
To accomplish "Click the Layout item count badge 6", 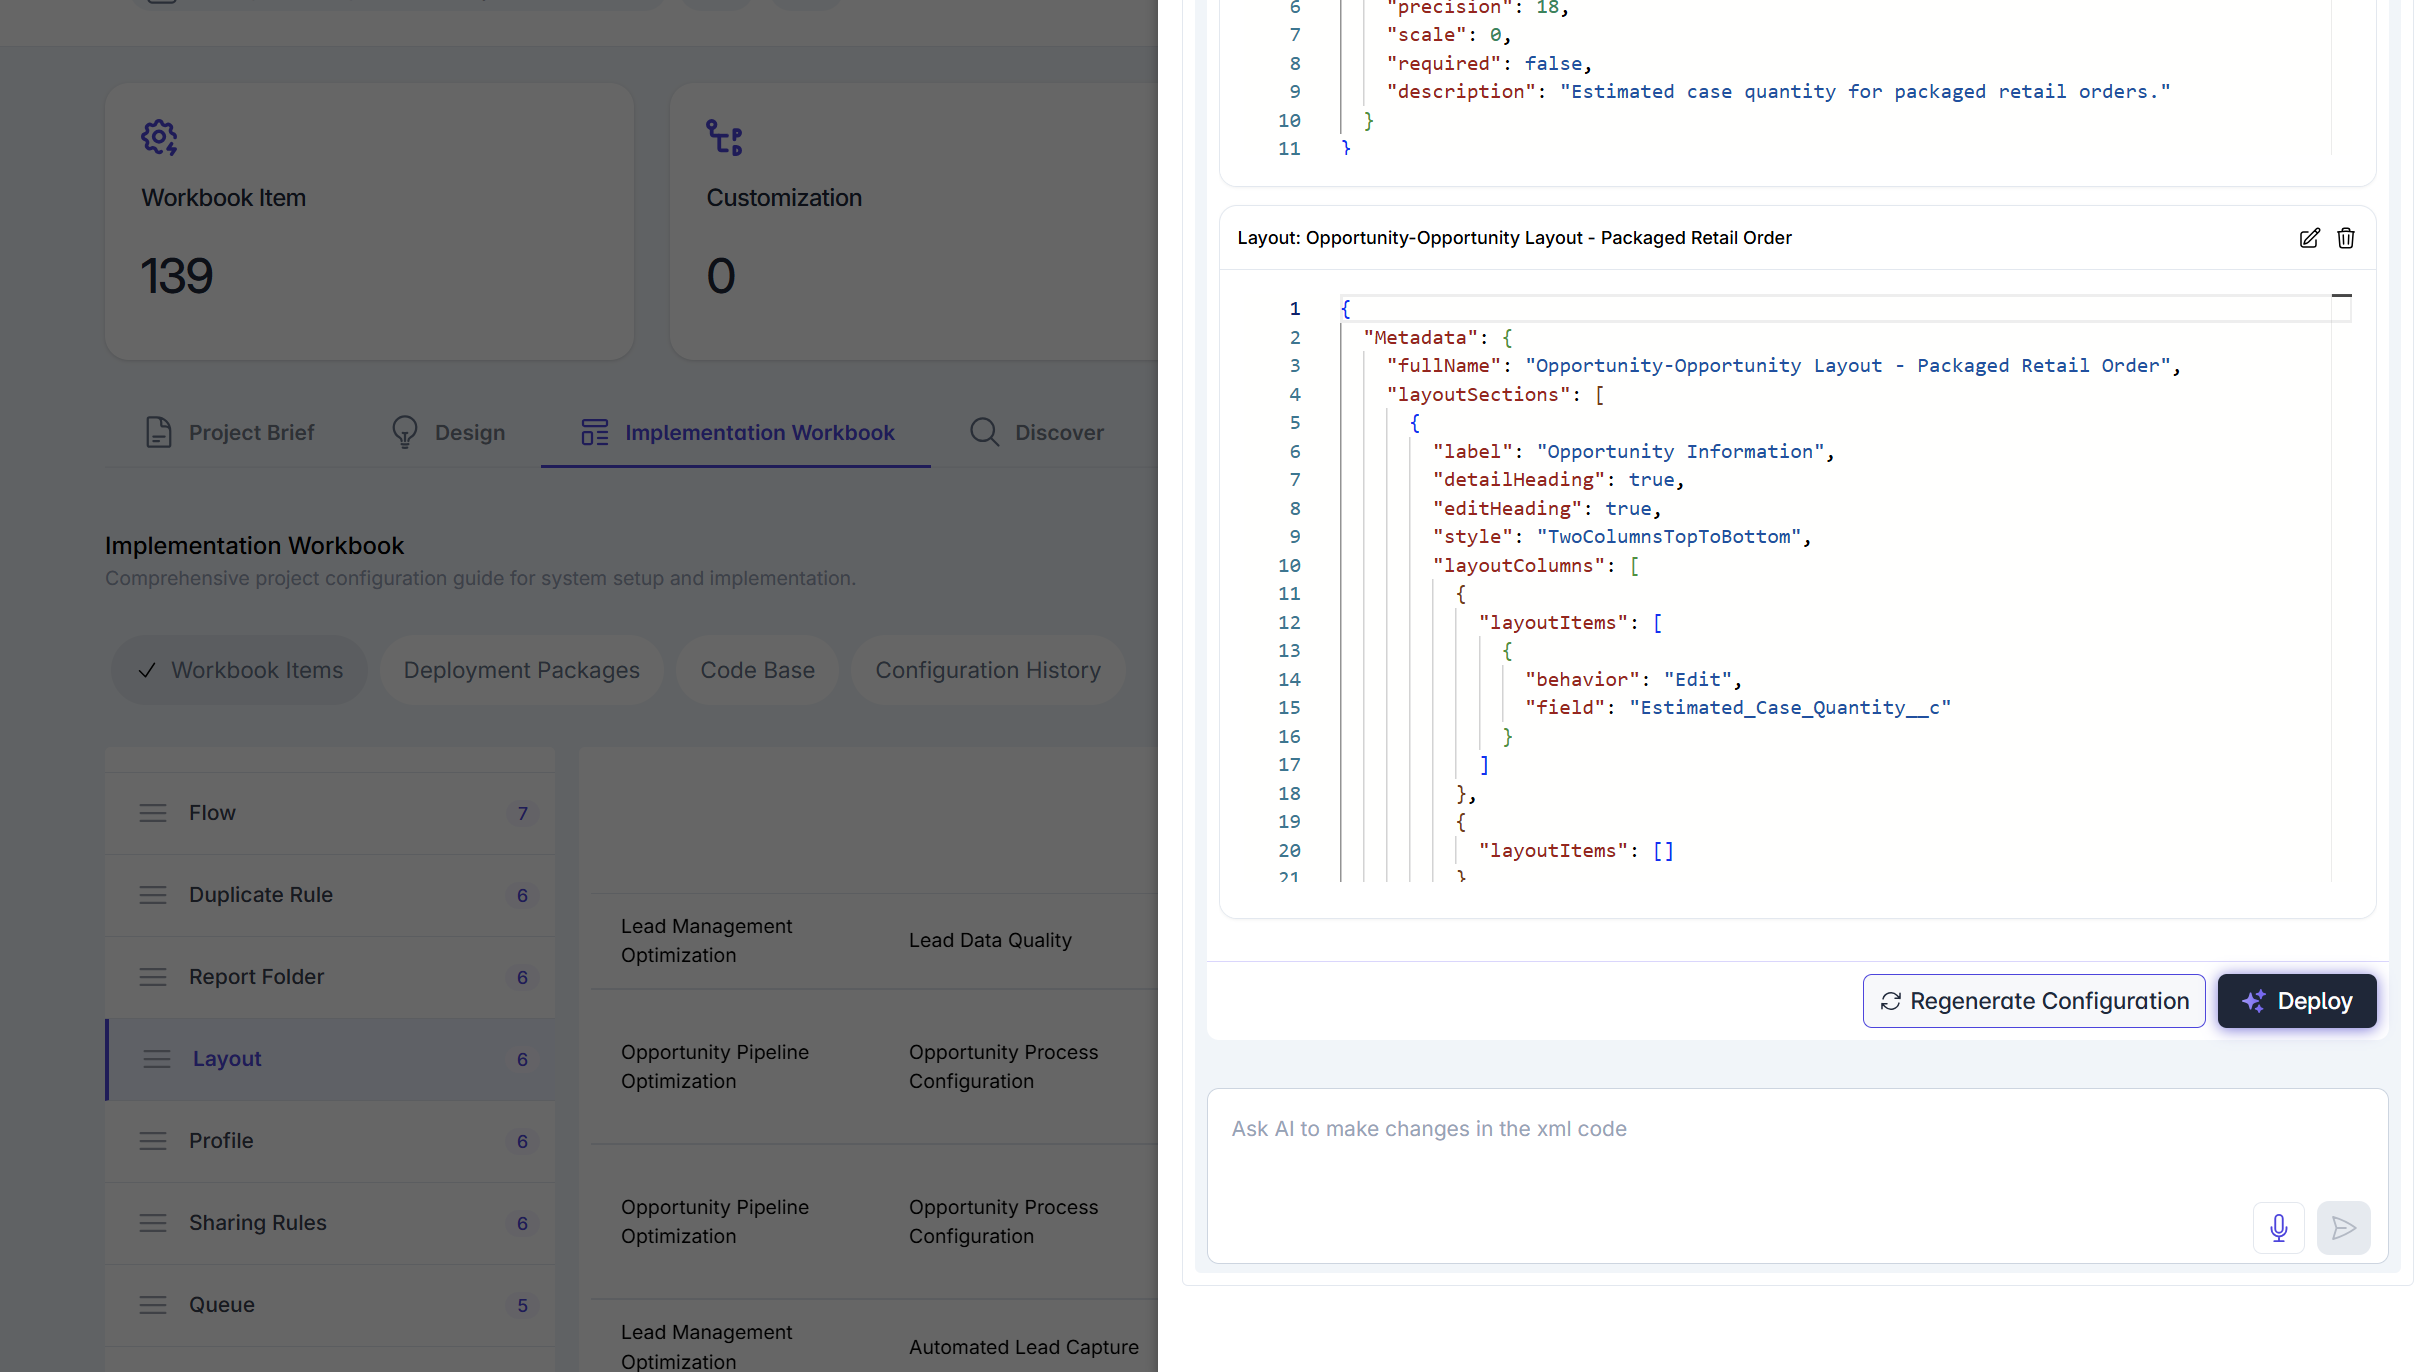I will point(522,1060).
